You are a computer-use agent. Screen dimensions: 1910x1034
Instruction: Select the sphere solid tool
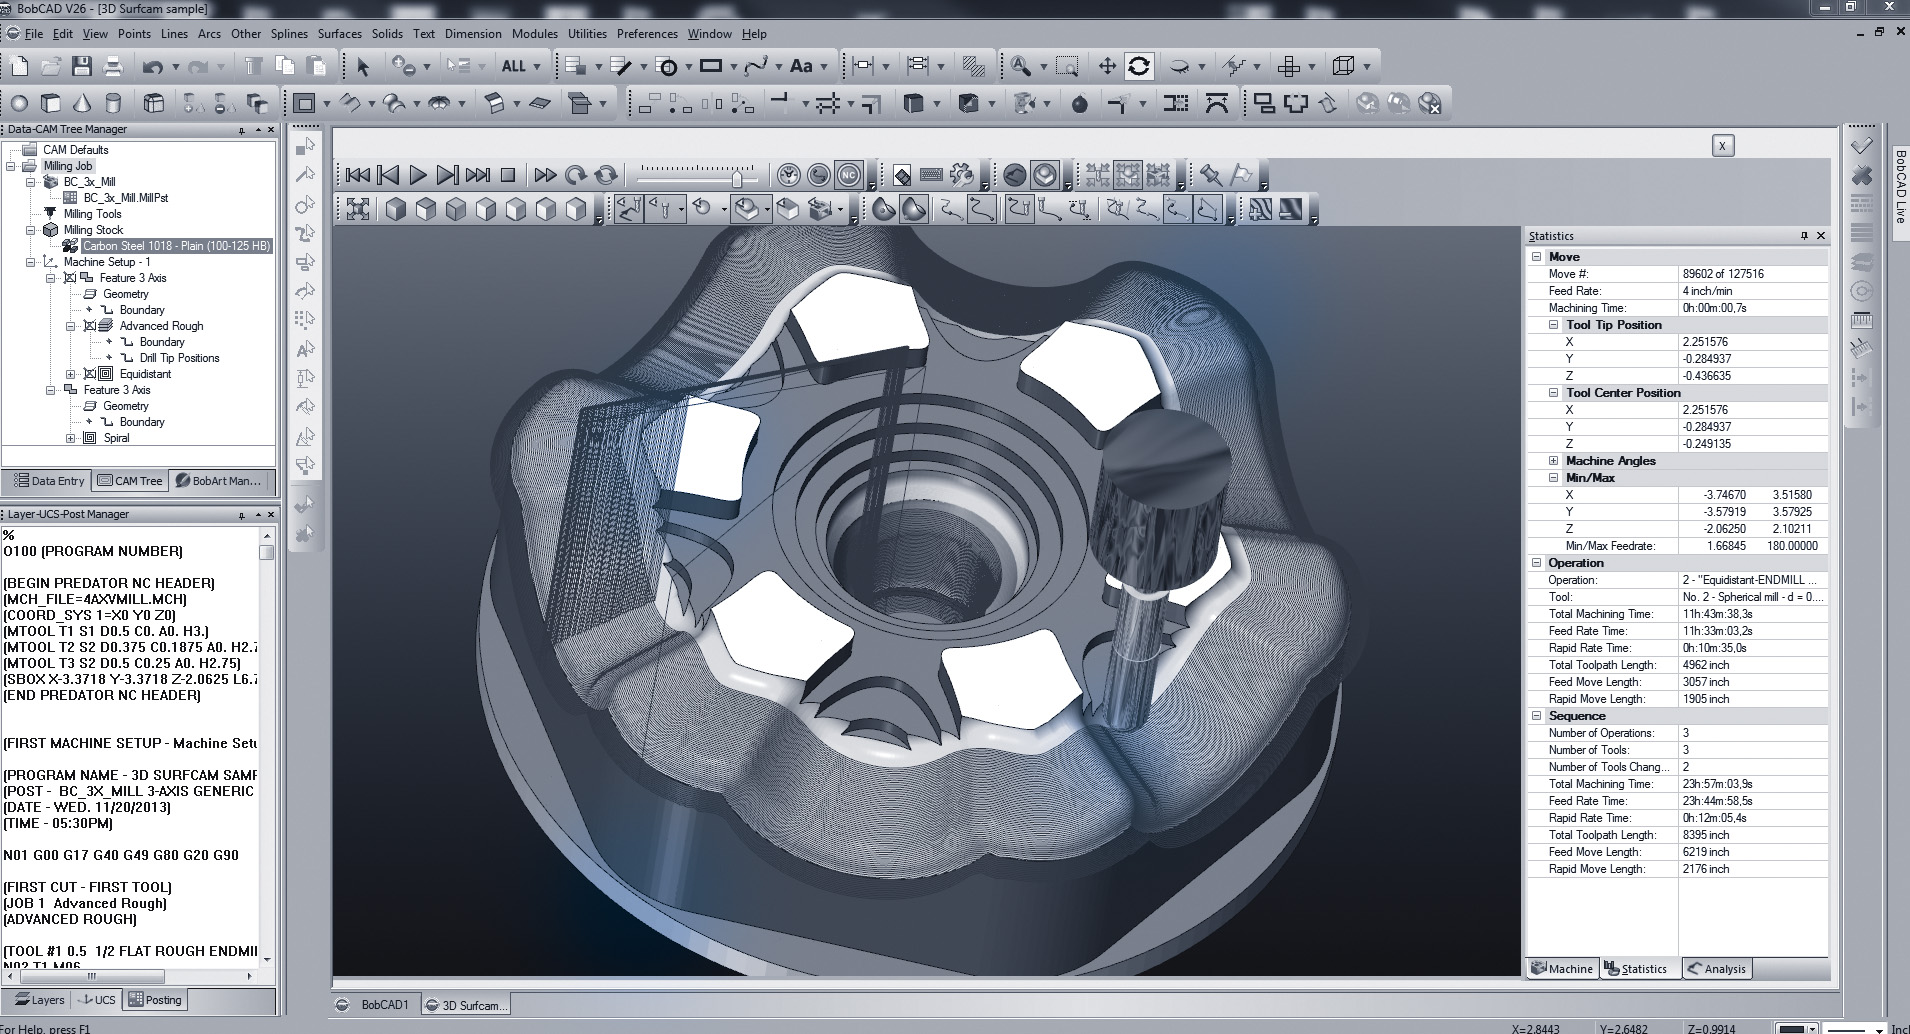click(x=19, y=103)
